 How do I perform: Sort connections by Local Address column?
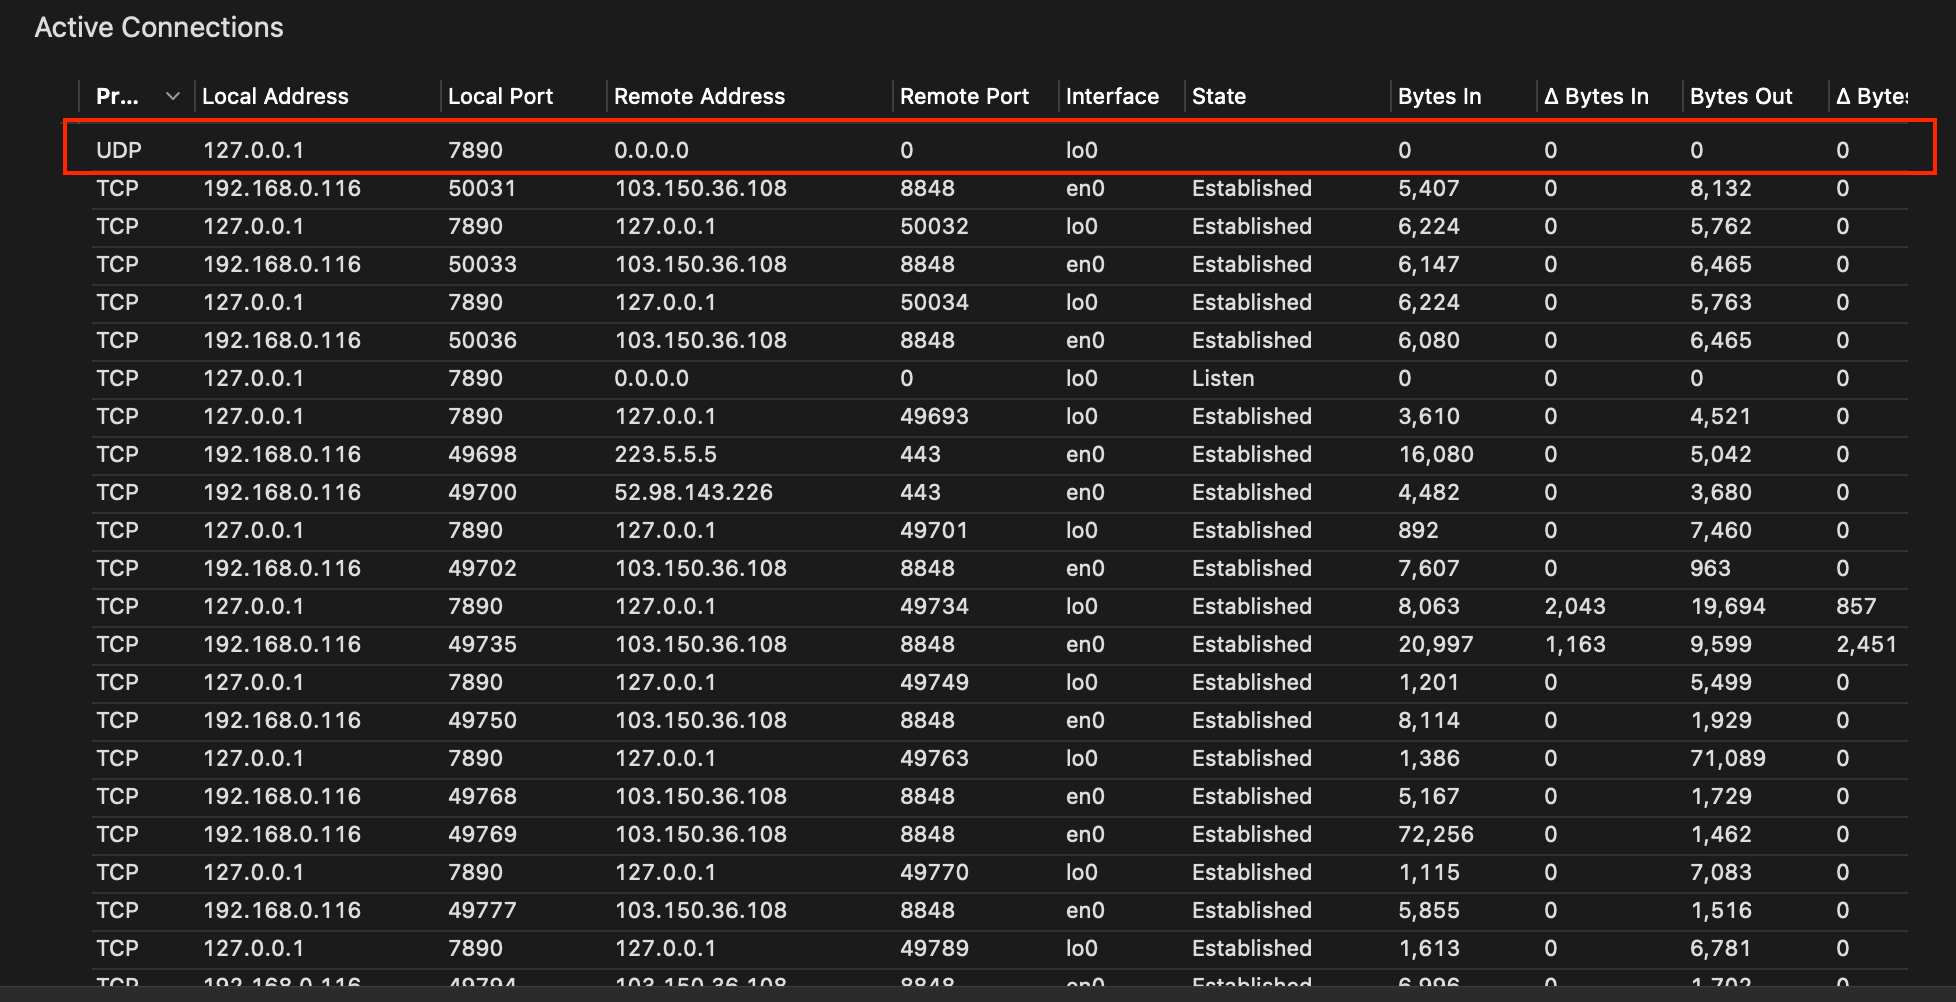click(x=275, y=97)
